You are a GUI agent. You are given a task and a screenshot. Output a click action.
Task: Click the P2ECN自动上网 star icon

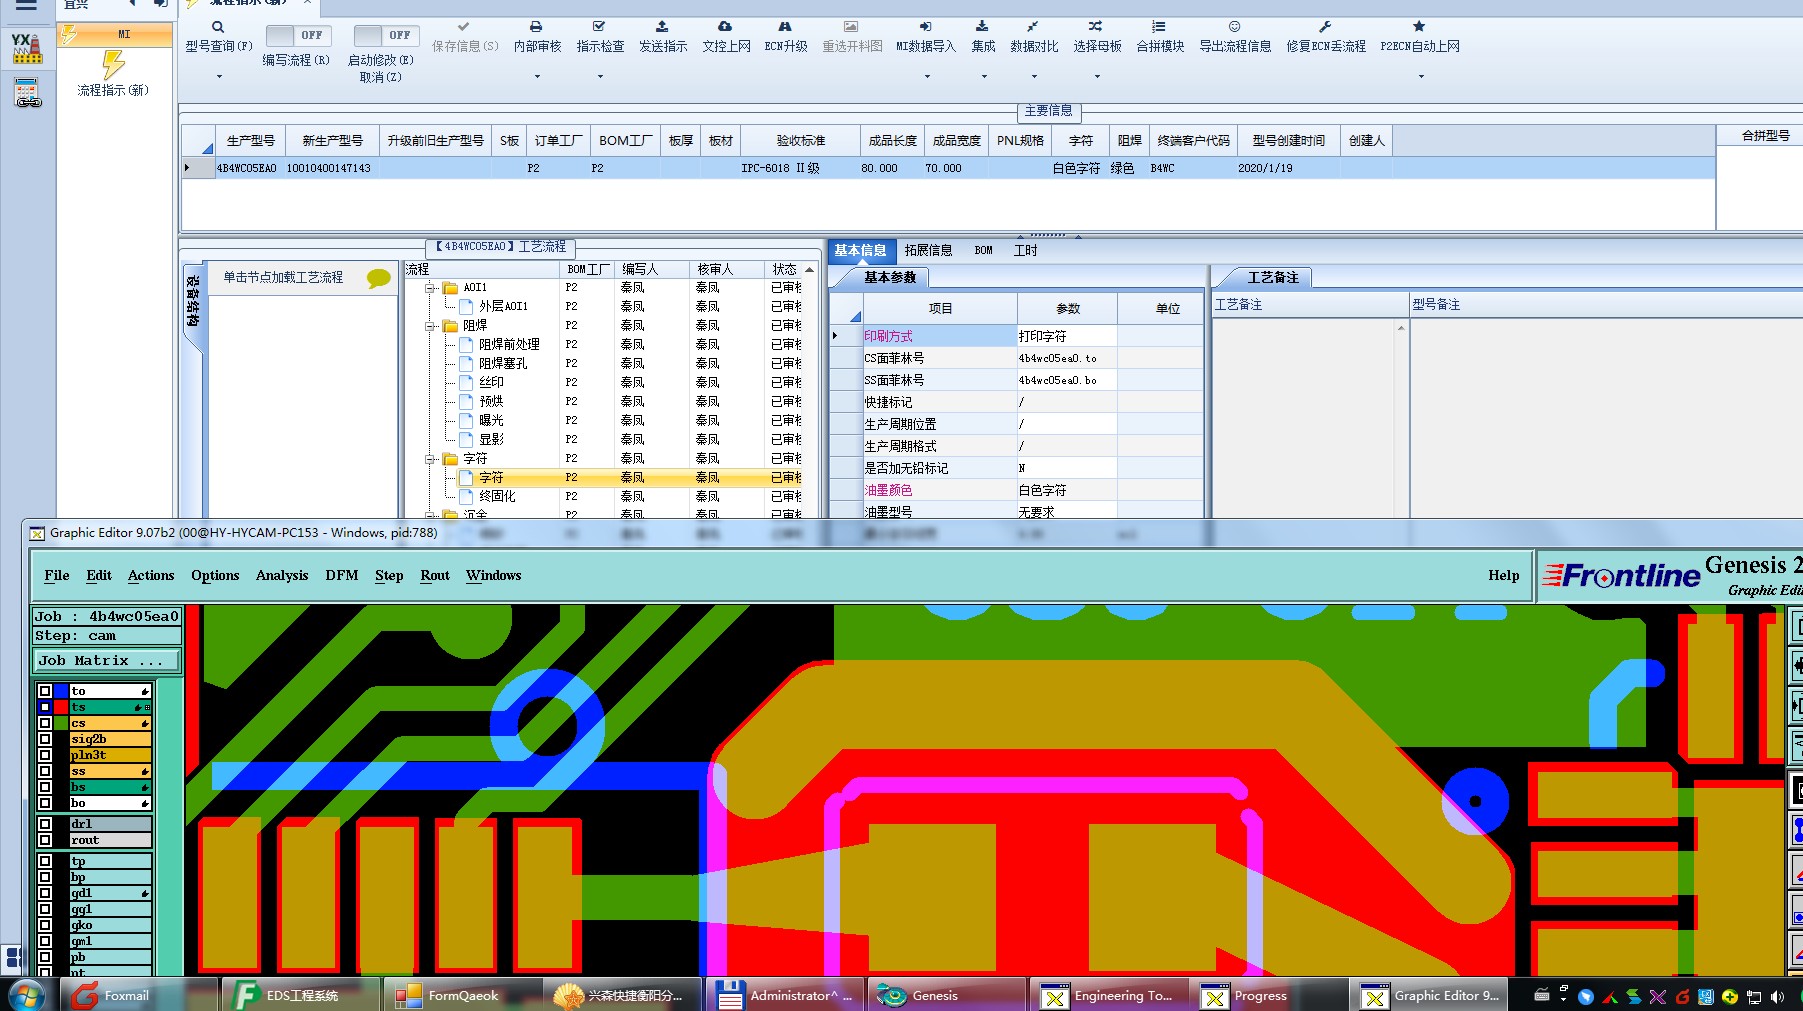click(1419, 27)
